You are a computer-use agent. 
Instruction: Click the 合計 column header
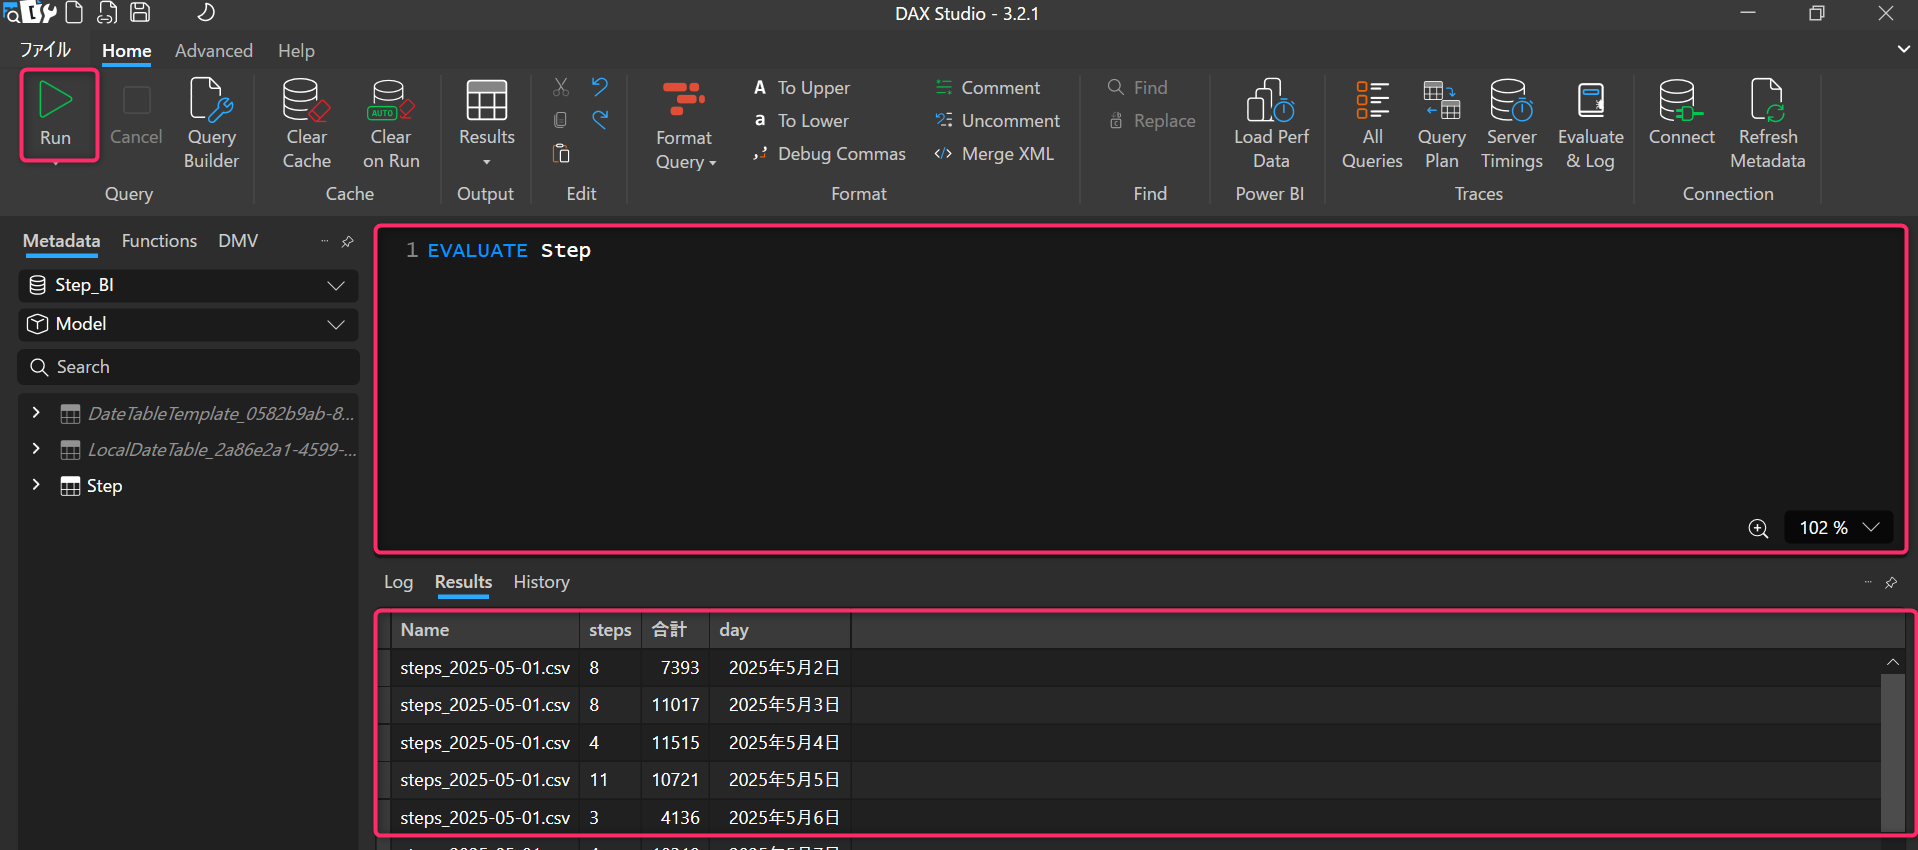click(675, 630)
